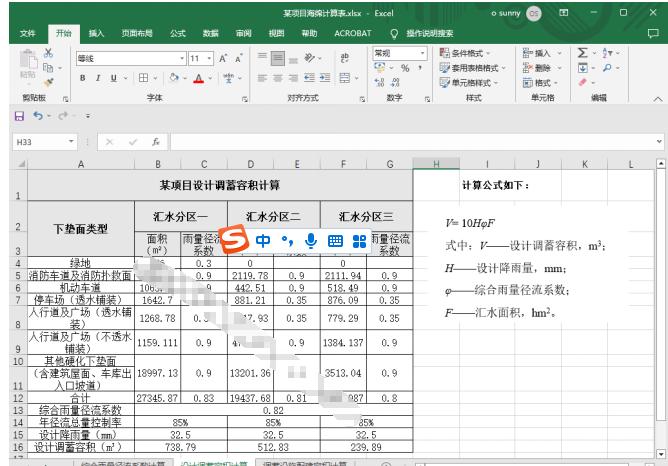Viewport: 668px width, 466px height.
Task: Open the font size 11 dropdown
Action: pos(209,58)
